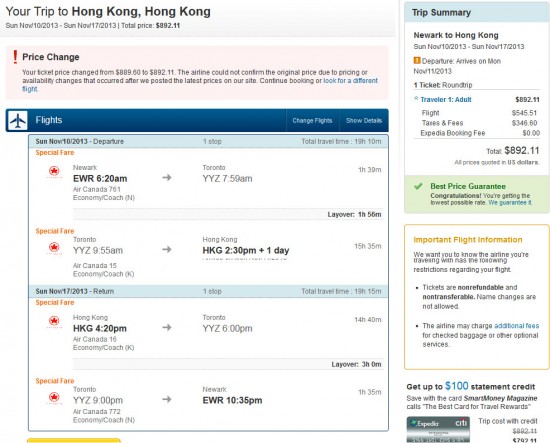This screenshot has width=550, height=443.
Task: Click the orange departure alert icon in Trip Summary
Action: 417,60
